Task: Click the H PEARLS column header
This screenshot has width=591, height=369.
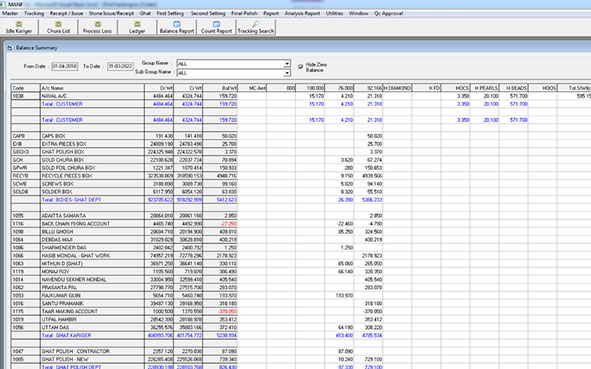Action: [485, 88]
